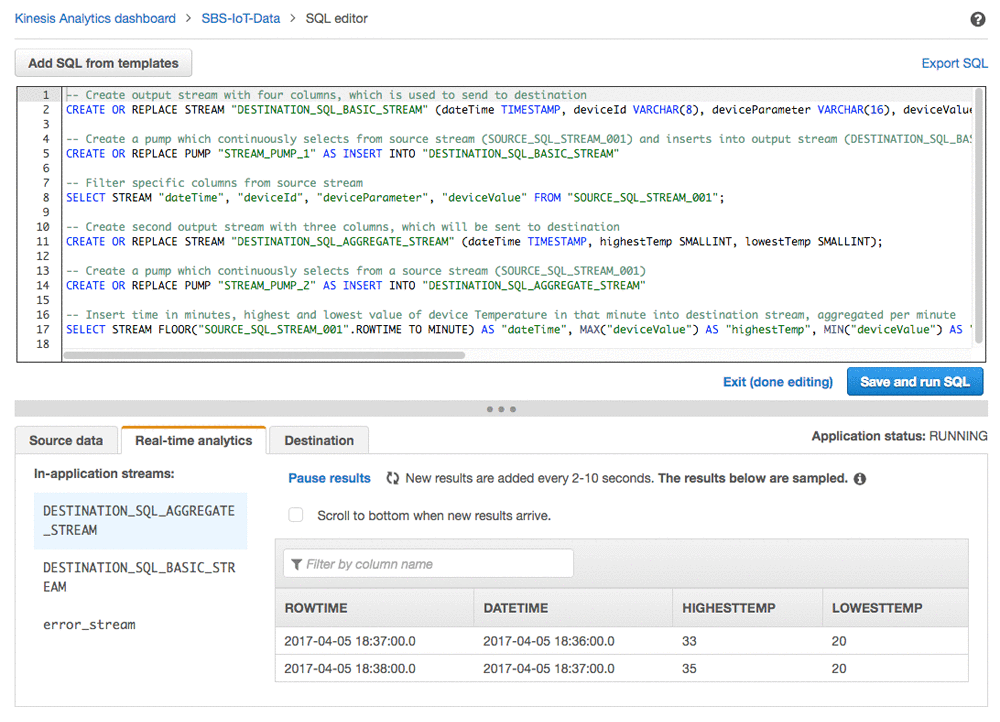Image resolution: width=1000 pixels, height=722 pixels.
Task: Click the HIGHESTTEMP value 35
Action: point(689,669)
